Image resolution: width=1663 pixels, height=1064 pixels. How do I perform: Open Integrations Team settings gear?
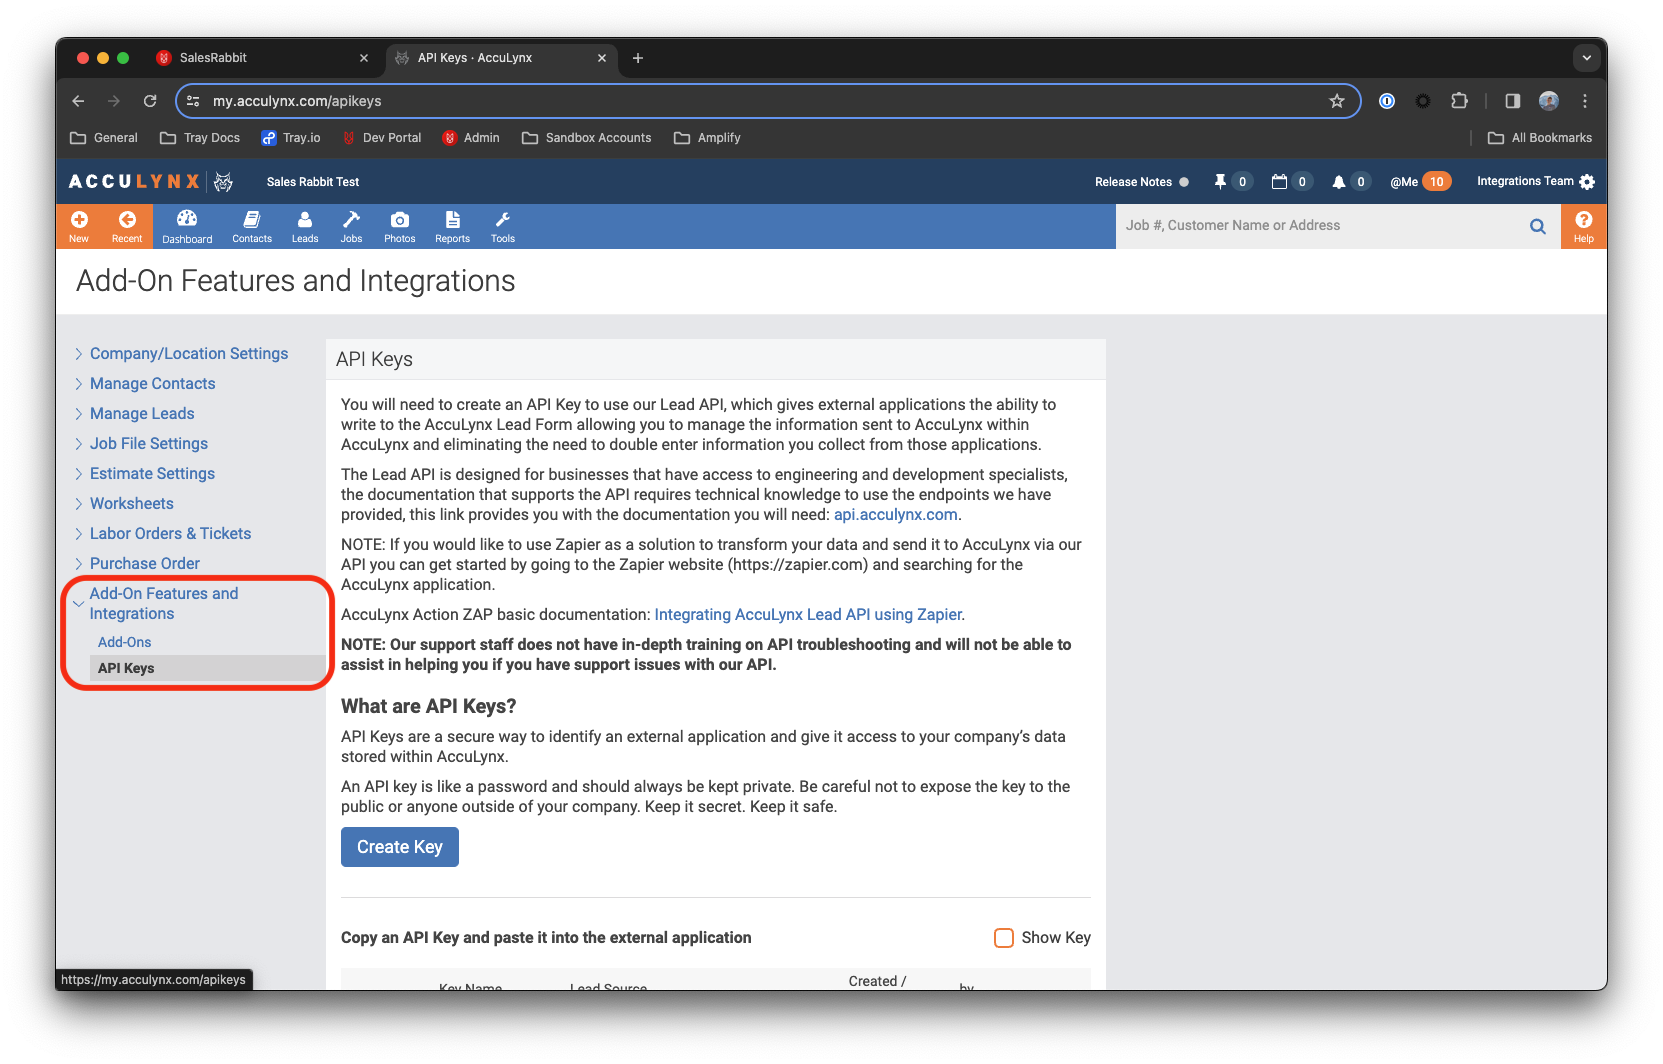1587,182
